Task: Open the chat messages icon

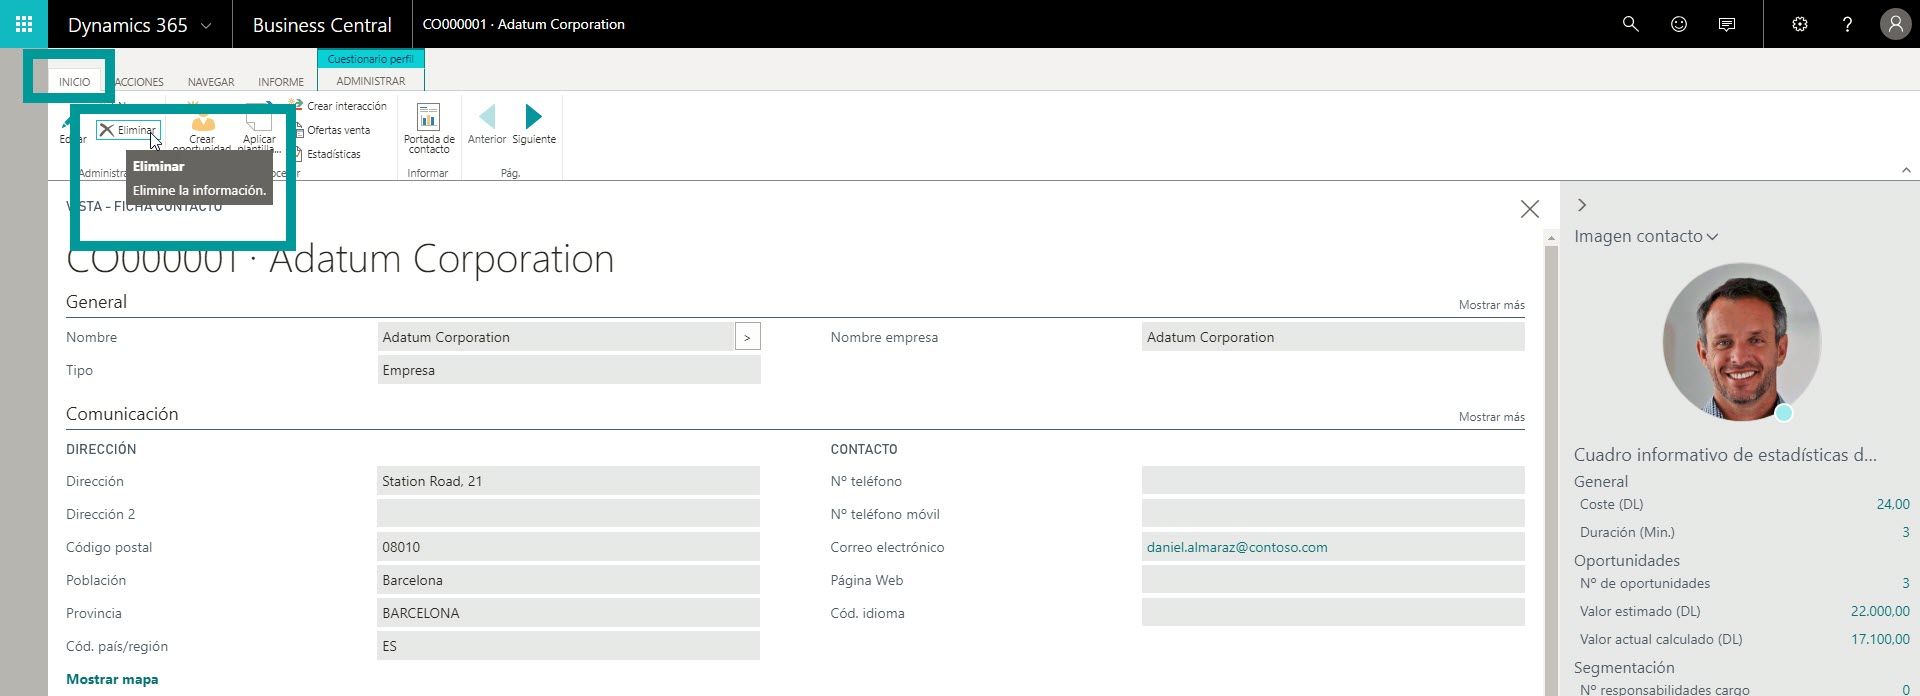Action: click(1727, 24)
